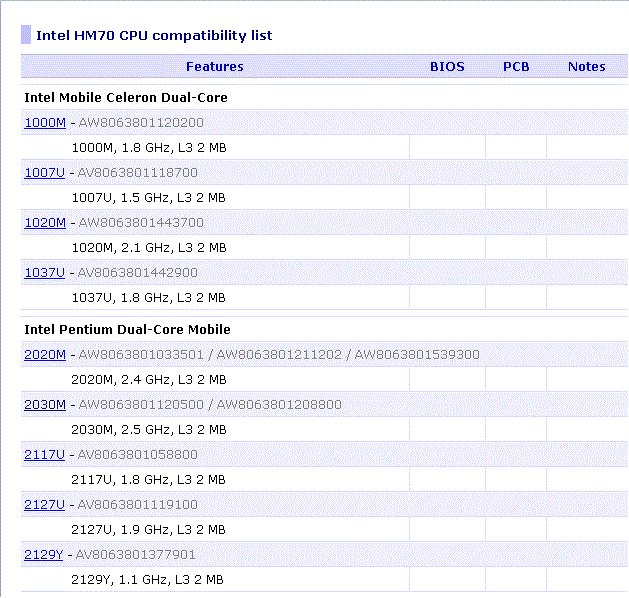Viewport: 629px width, 598px height.
Task: Click part number AW8063801443700
Action: pos(141,222)
